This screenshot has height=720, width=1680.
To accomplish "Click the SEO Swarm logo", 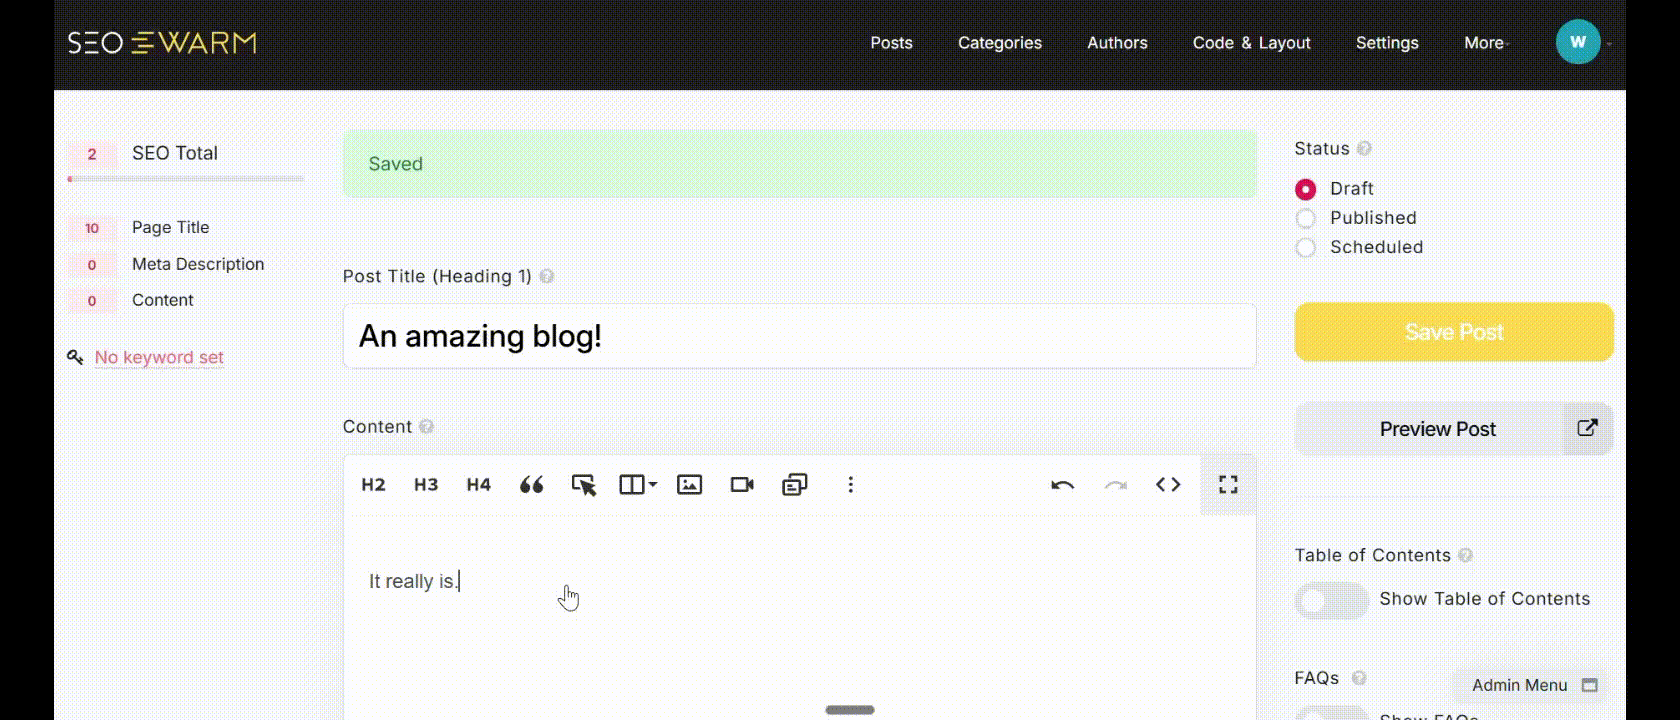I will pyautogui.click(x=162, y=42).
